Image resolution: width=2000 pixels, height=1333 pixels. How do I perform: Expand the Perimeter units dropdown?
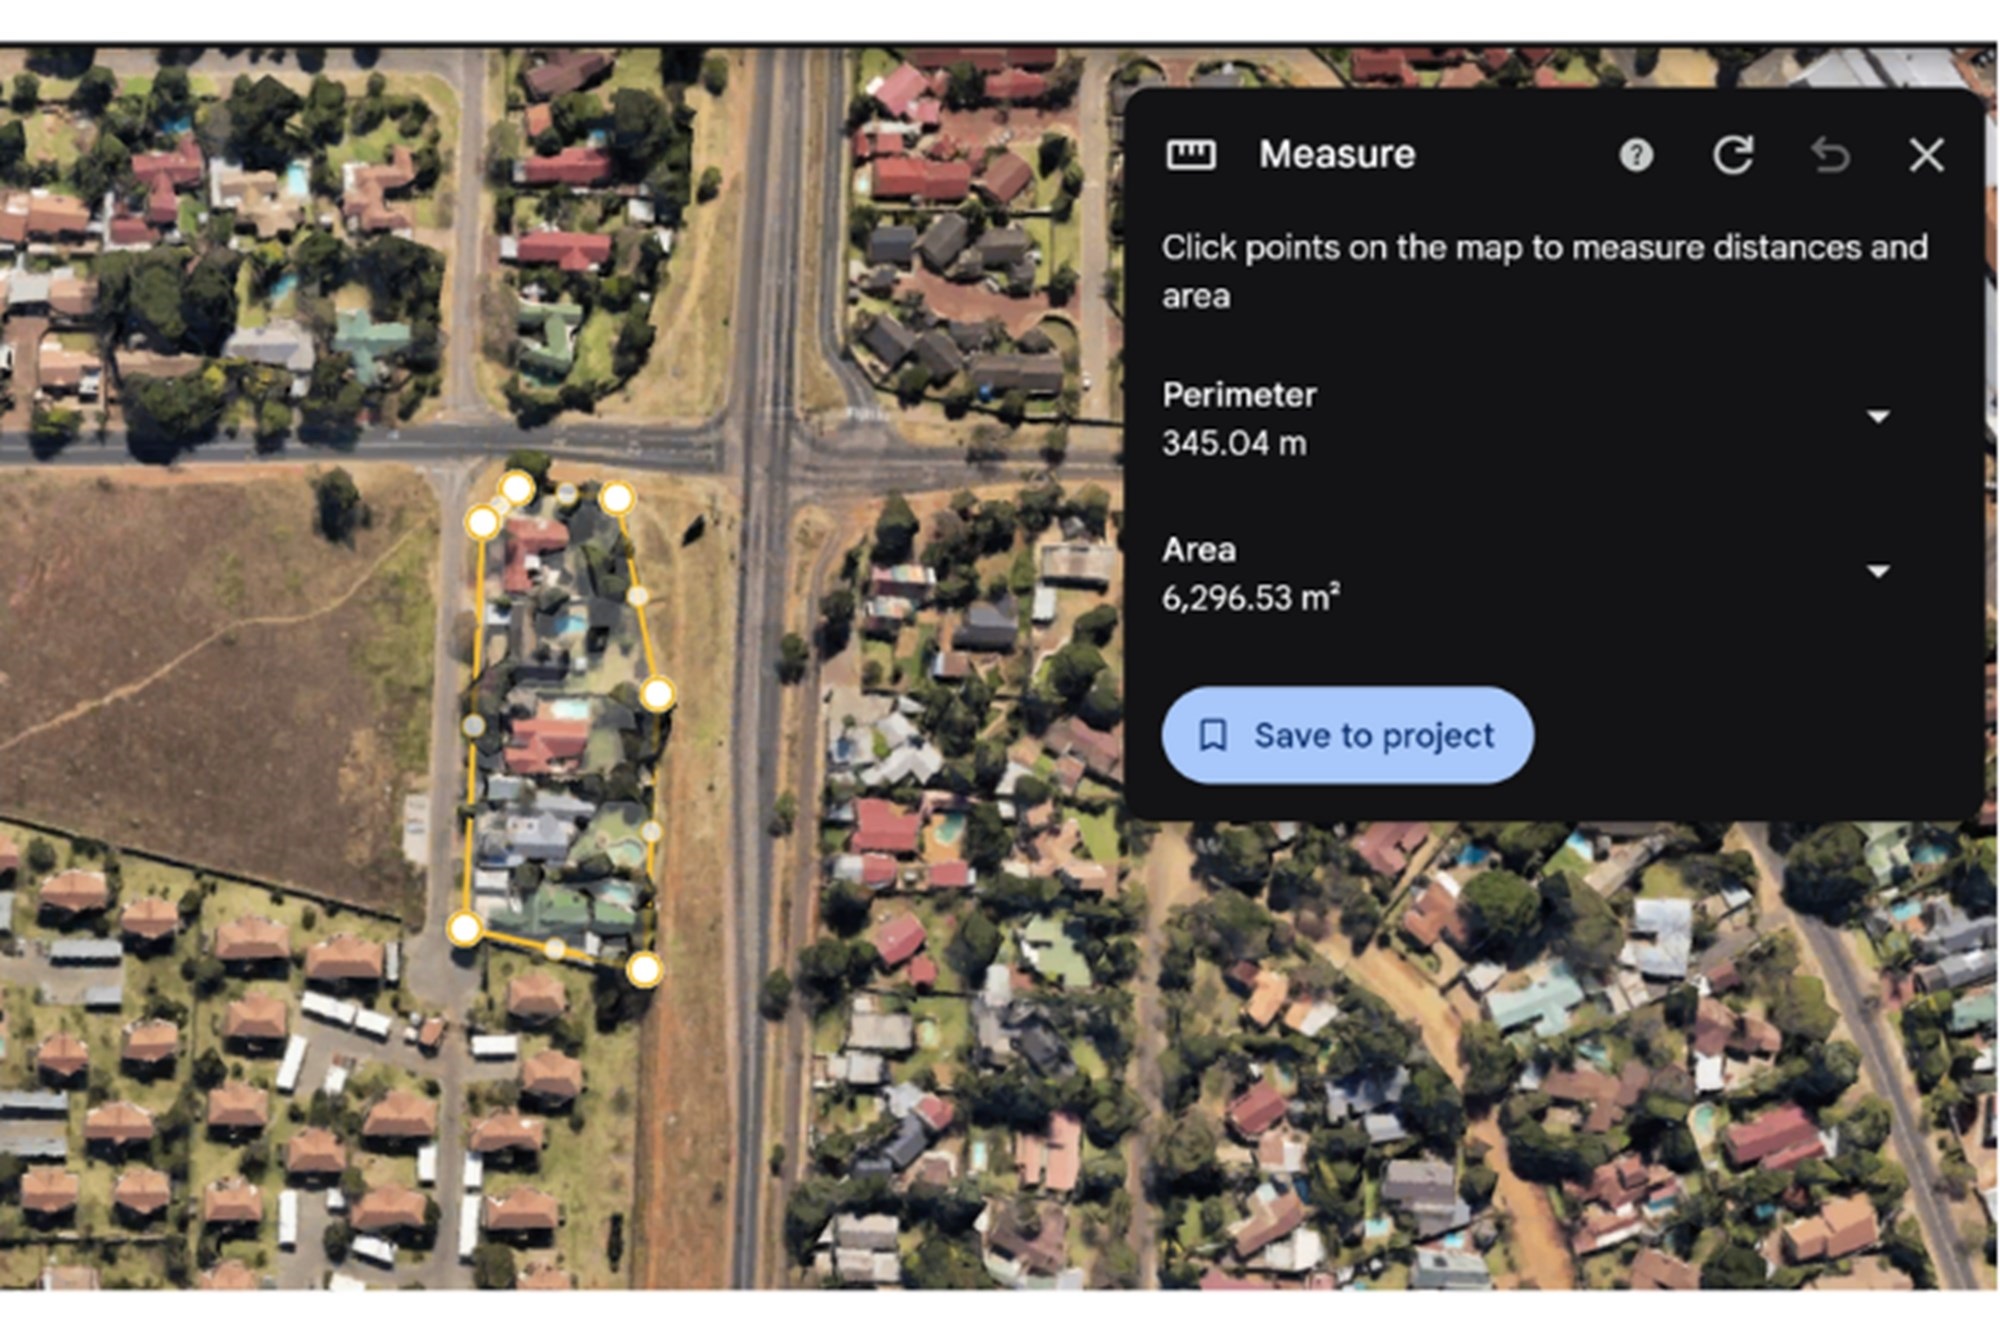click(1878, 417)
